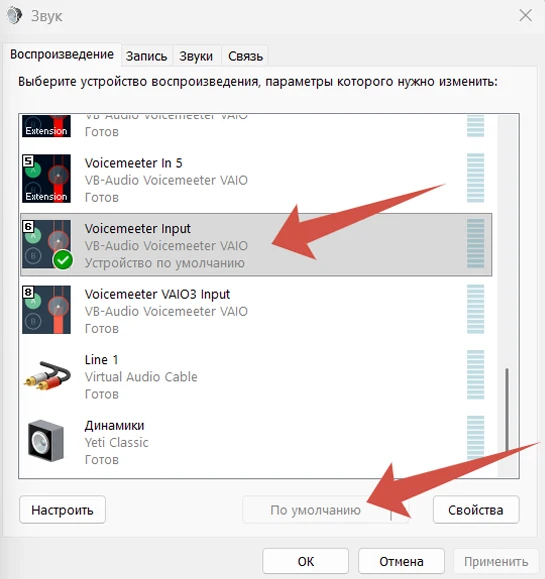Select the Динамики Yeti Classic speaker icon
The image size is (545, 579).
46,441
